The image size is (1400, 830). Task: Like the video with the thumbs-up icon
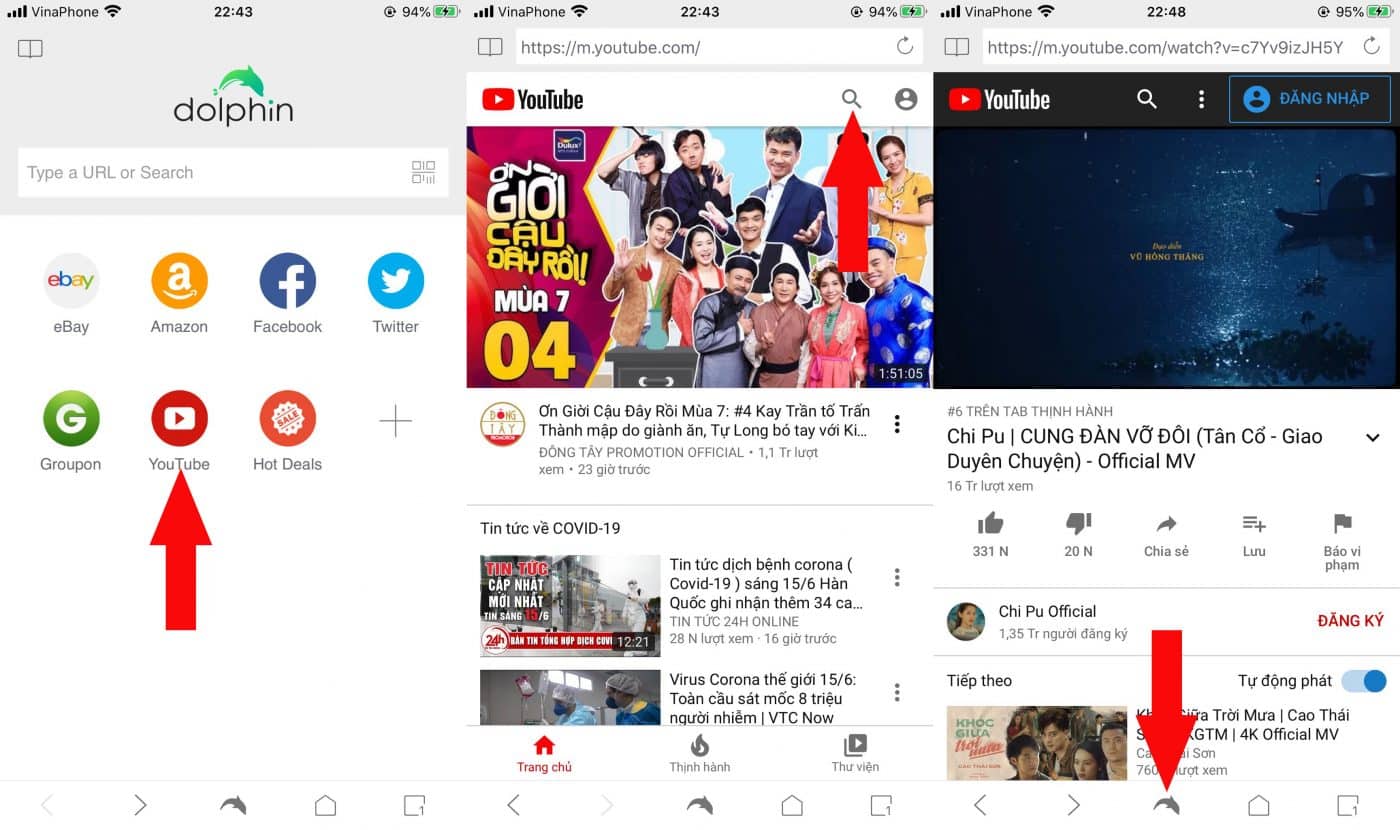point(989,525)
